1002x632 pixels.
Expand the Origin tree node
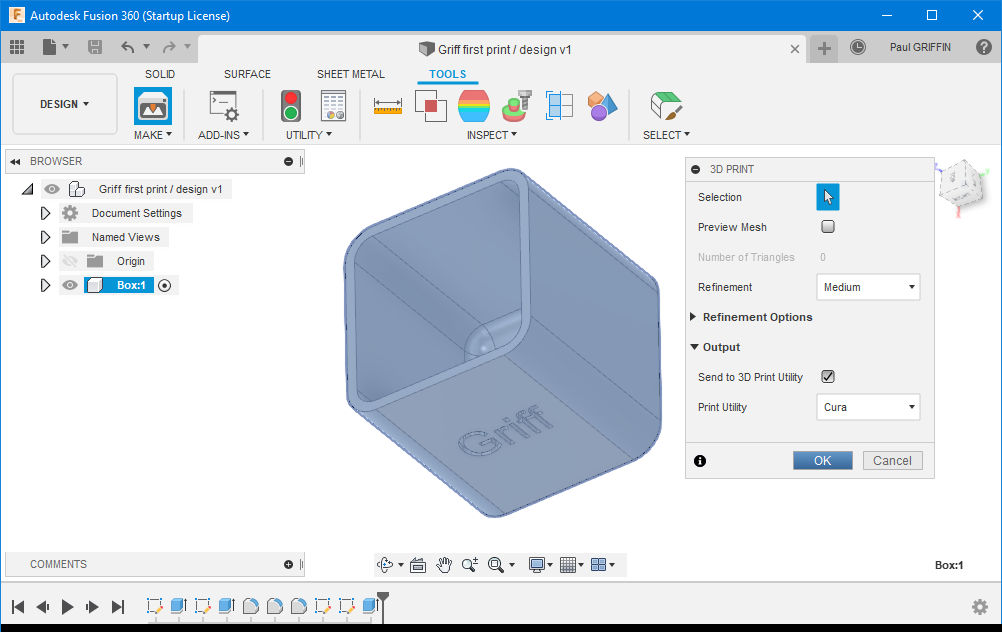pyautogui.click(x=45, y=261)
